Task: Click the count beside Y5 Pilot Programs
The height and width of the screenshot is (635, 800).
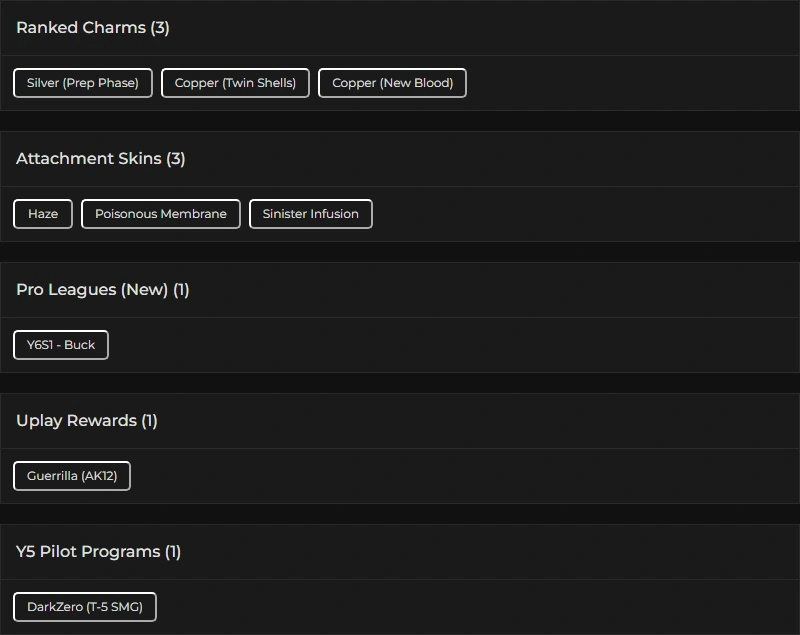Action: [x=173, y=552]
